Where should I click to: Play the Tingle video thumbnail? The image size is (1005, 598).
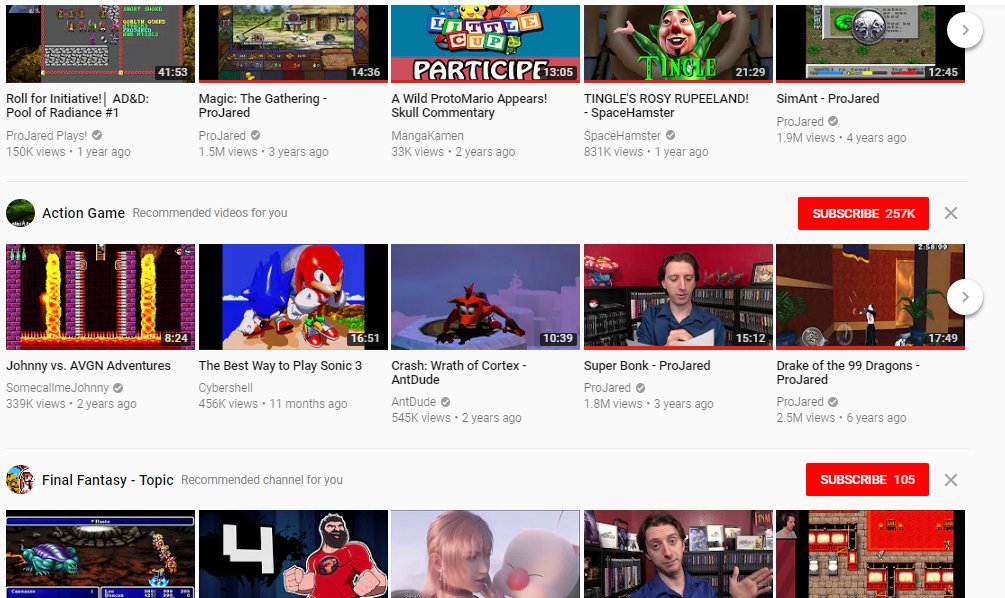[x=678, y=44]
